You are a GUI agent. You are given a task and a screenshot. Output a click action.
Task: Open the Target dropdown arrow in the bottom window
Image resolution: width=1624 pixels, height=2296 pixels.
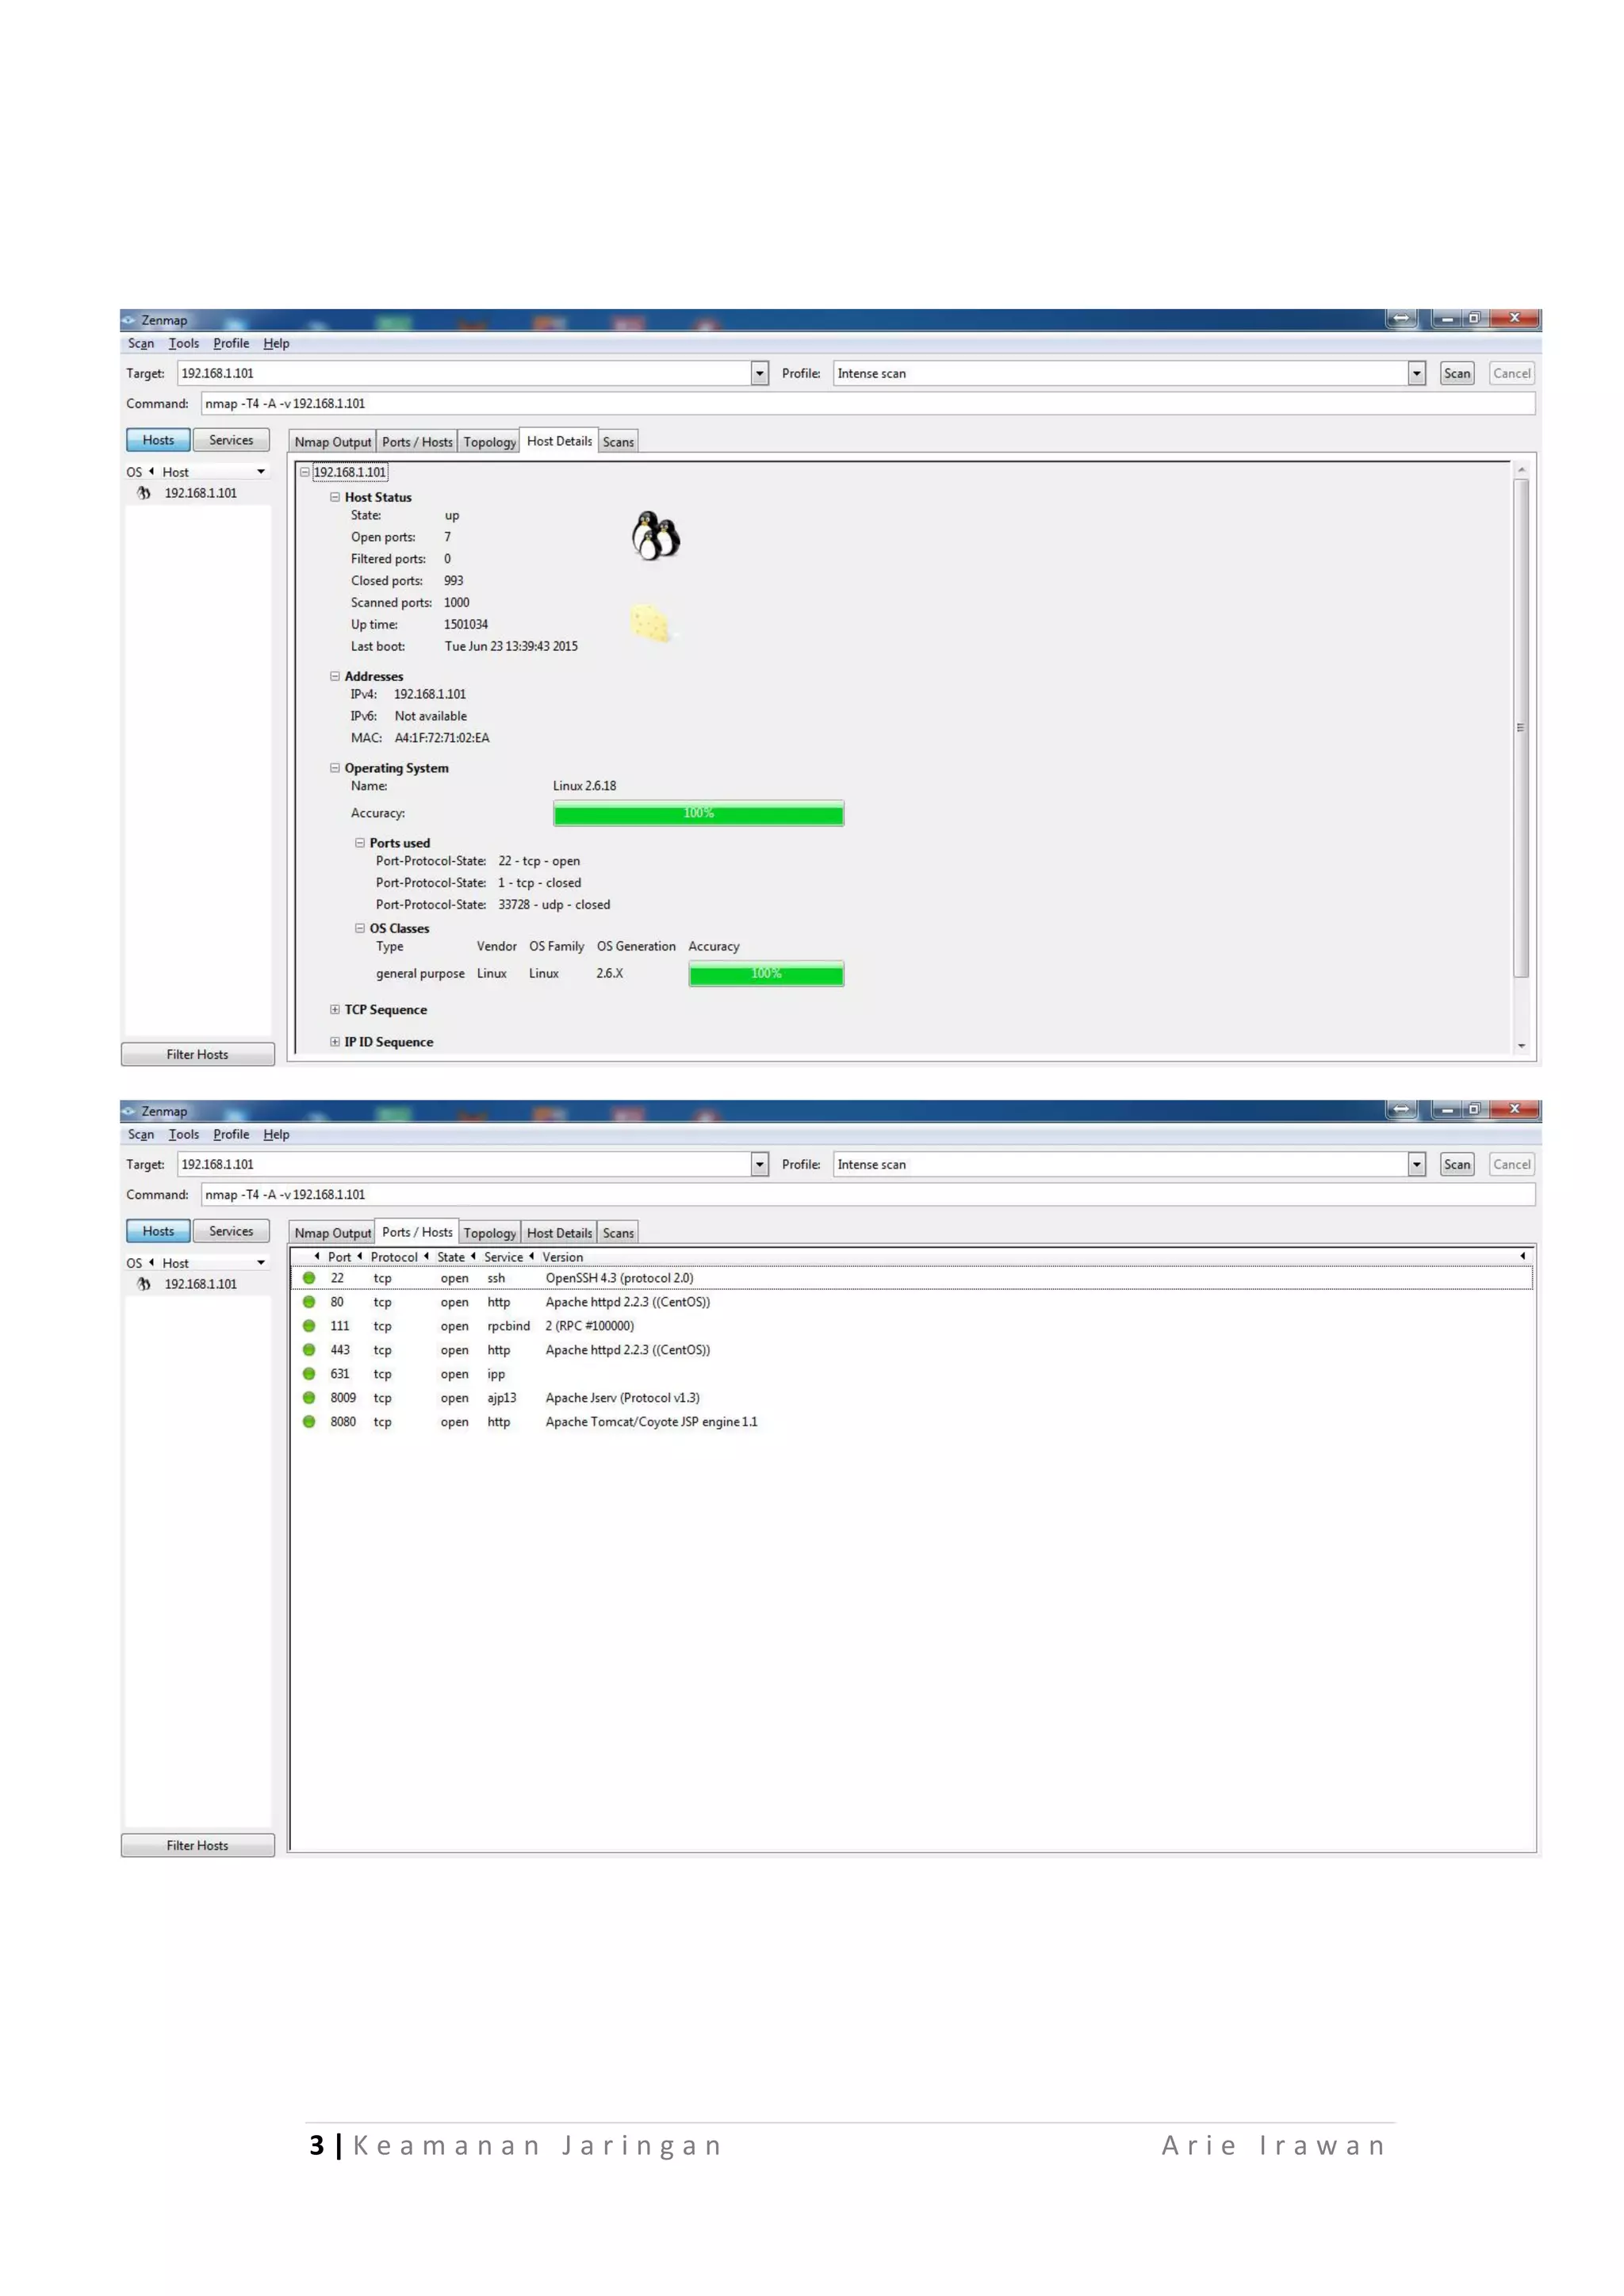click(x=759, y=1165)
